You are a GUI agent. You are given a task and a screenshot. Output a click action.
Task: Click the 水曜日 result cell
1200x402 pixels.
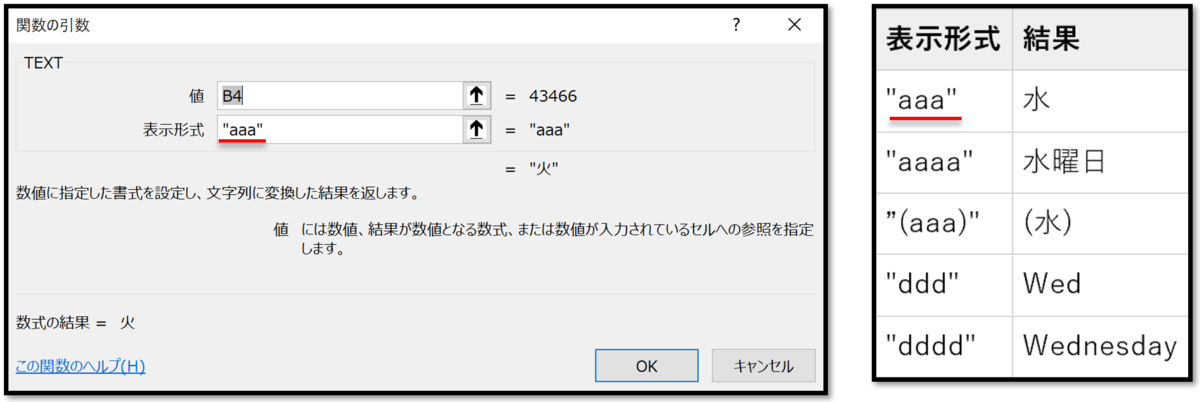(1098, 162)
